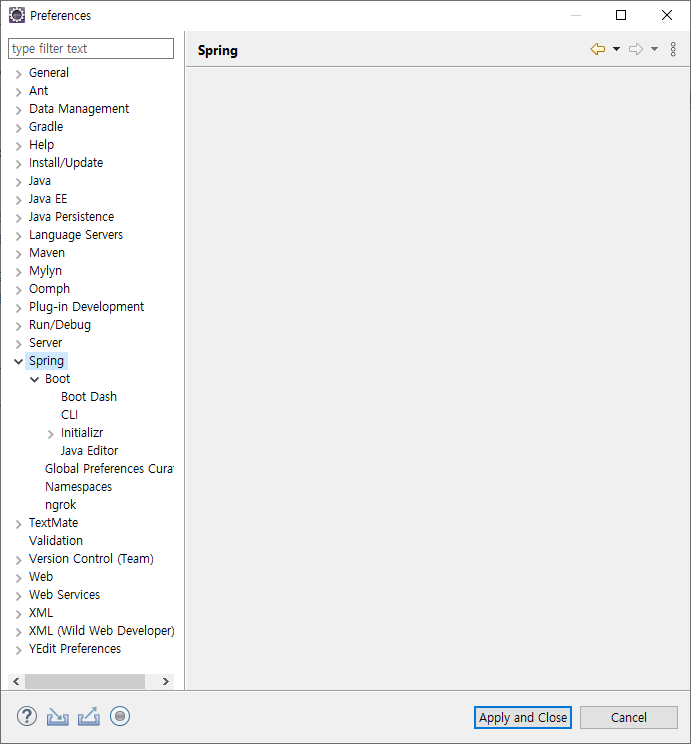Select the Web tree item

pos(41,577)
